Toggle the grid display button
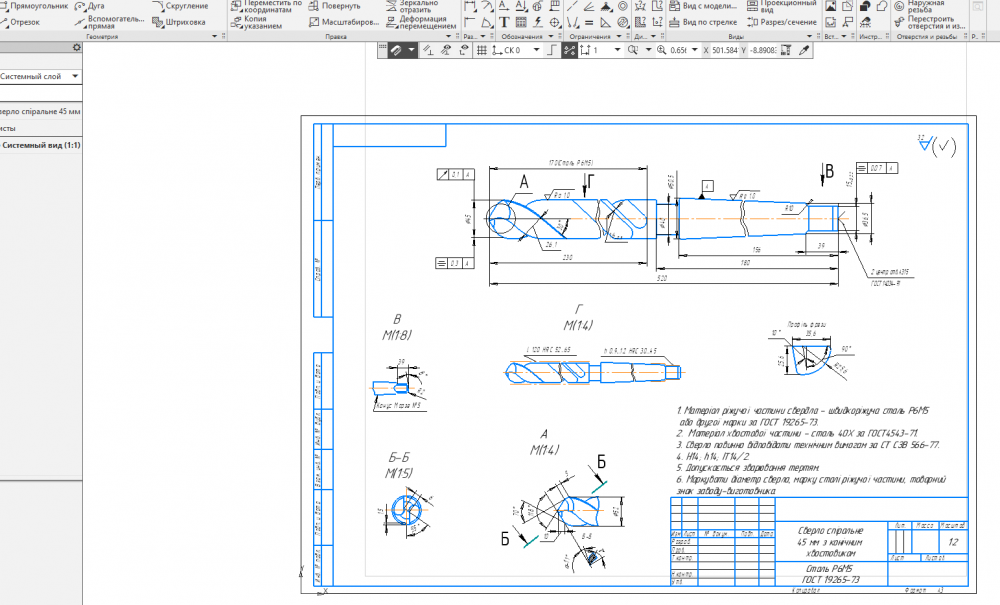The height and width of the screenshot is (605, 1000). pos(481,50)
